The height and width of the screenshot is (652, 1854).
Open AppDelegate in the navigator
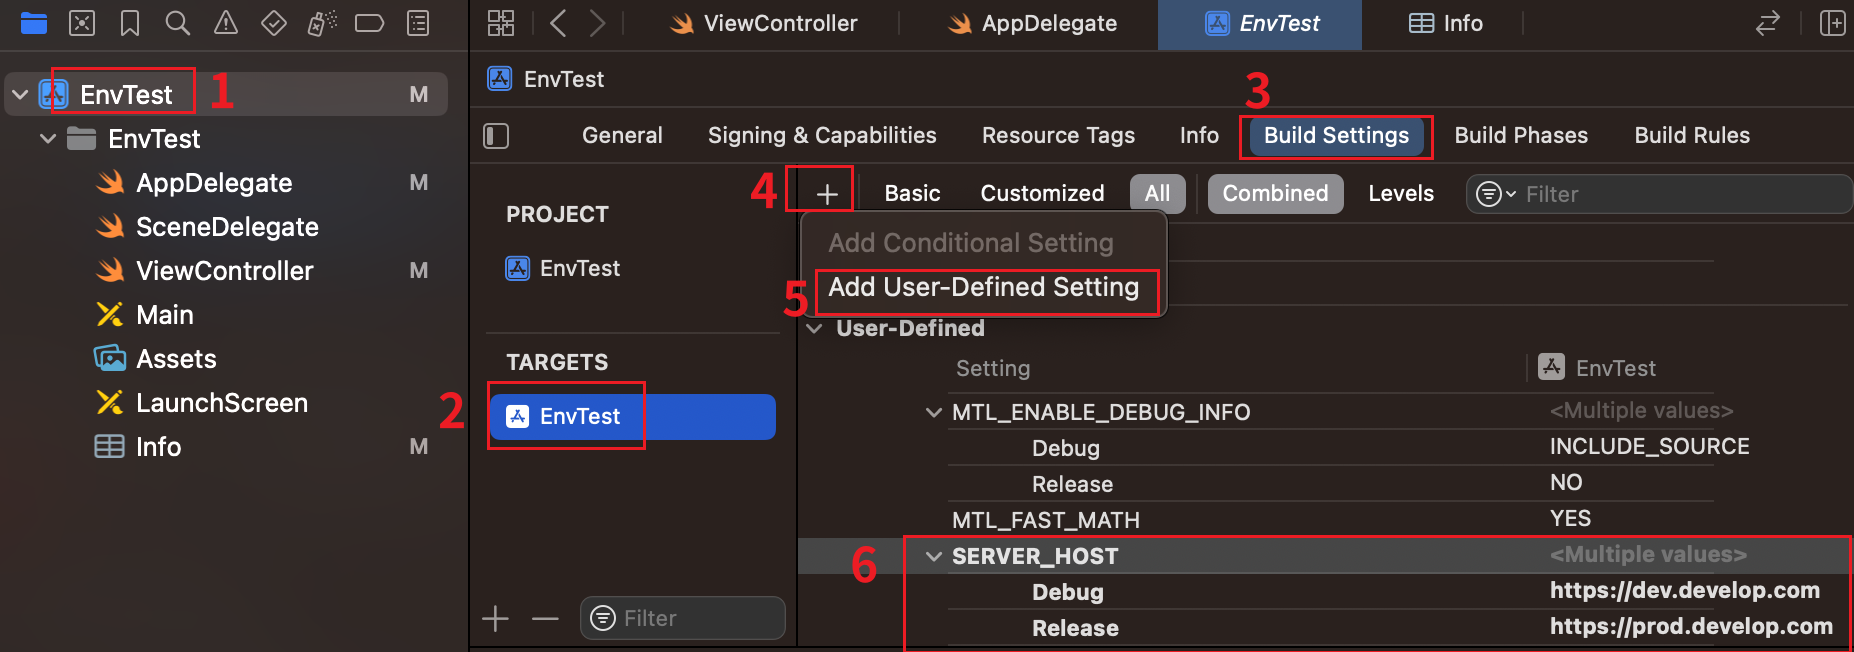pyautogui.click(x=214, y=183)
